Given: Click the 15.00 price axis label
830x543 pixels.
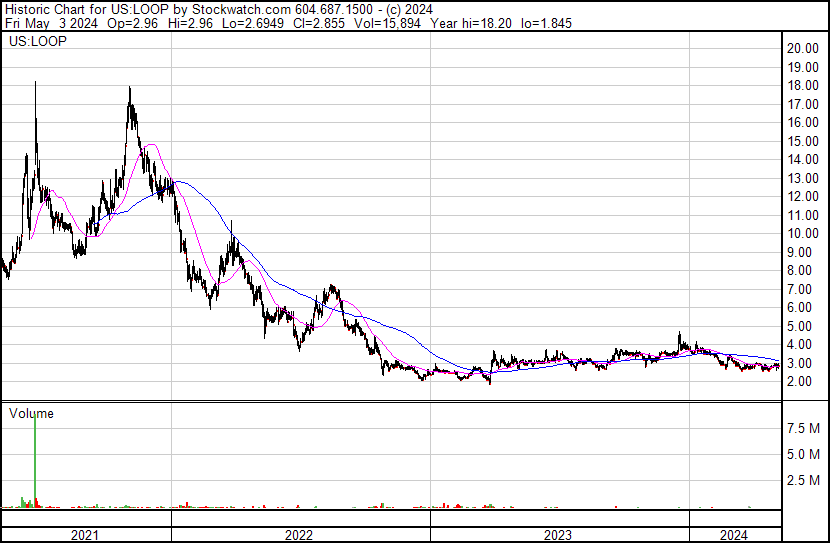Looking at the screenshot, I should coord(803,141).
